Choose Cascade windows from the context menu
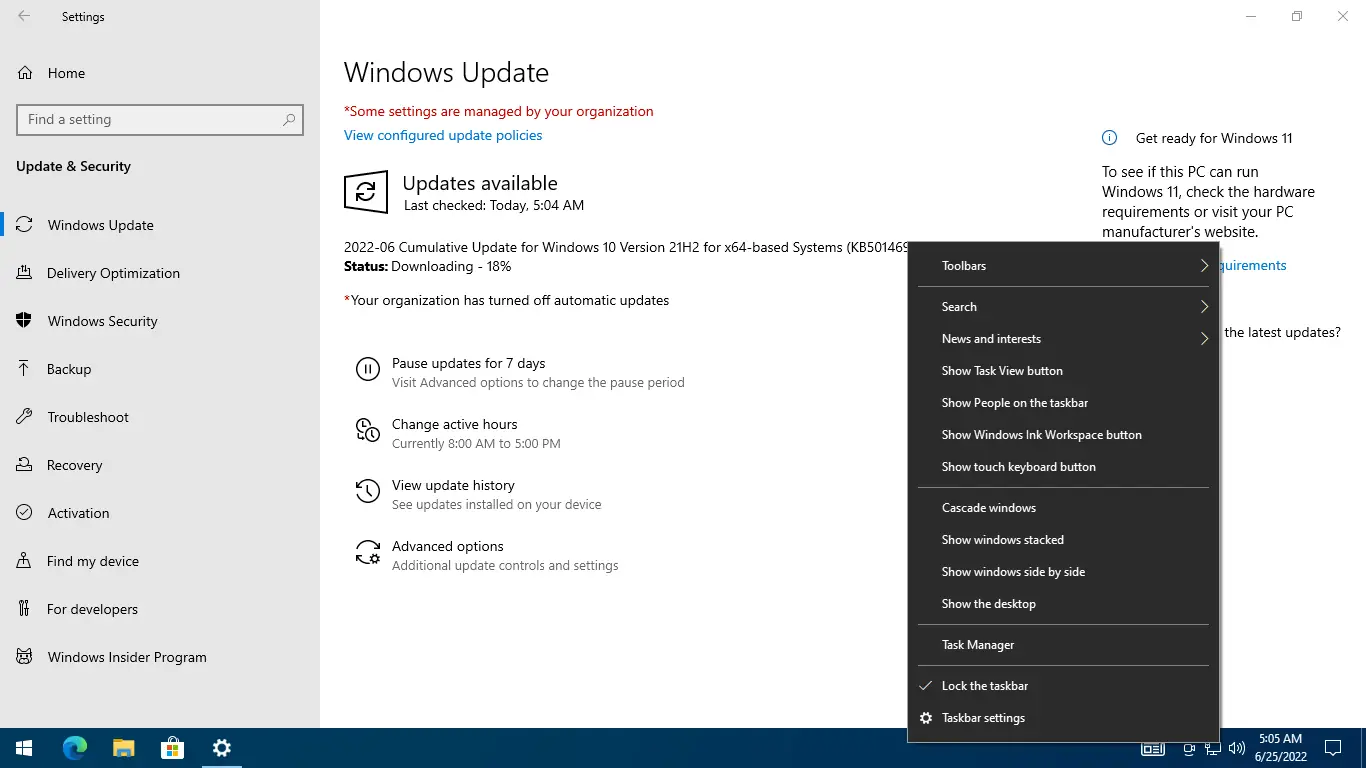 (1063, 508)
